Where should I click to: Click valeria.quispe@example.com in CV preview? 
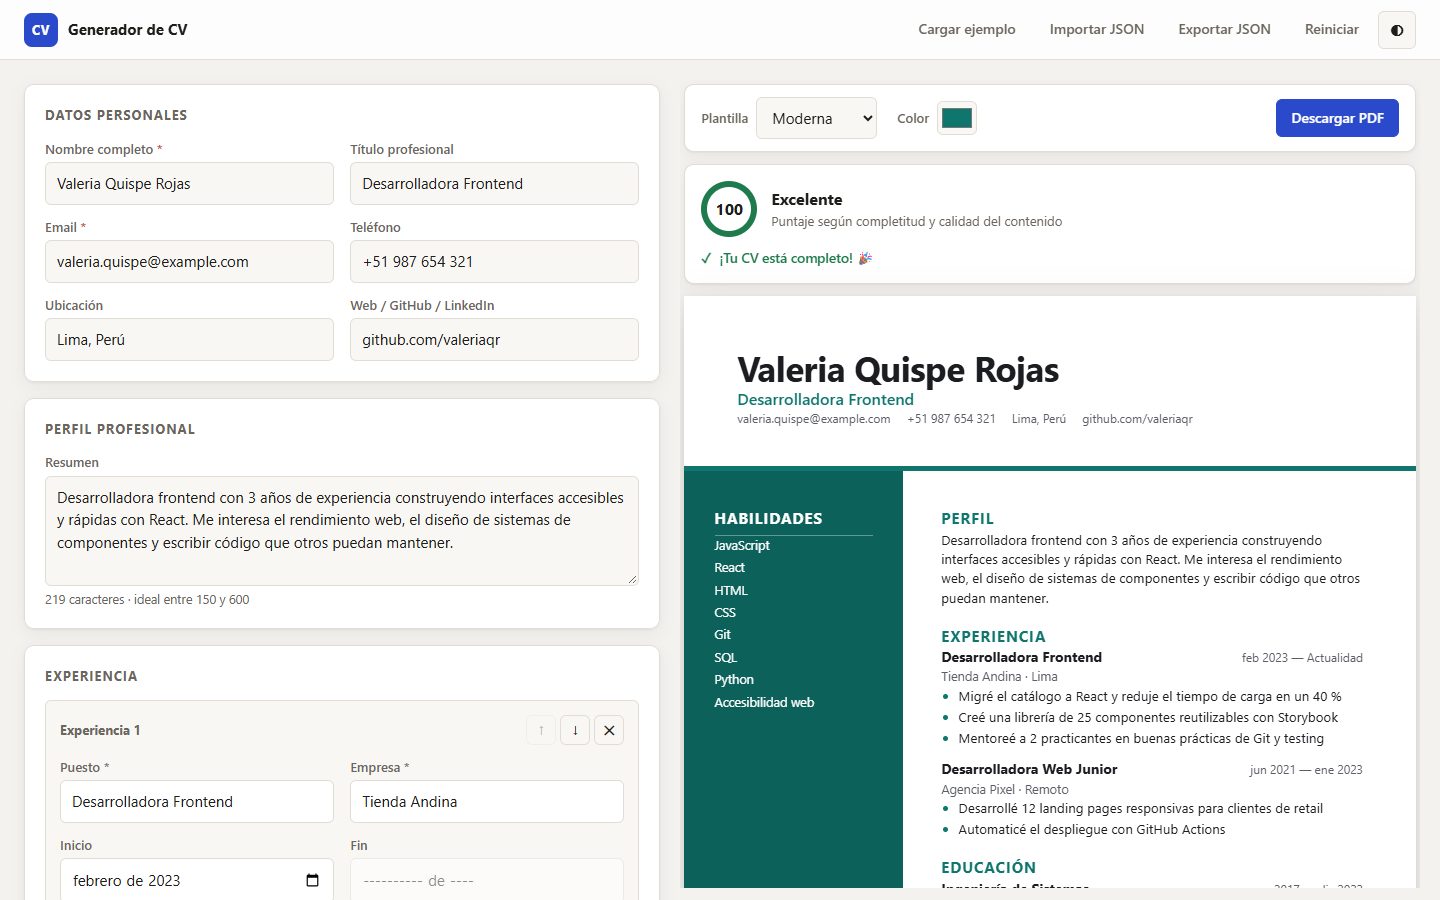(x=813, y=419)
